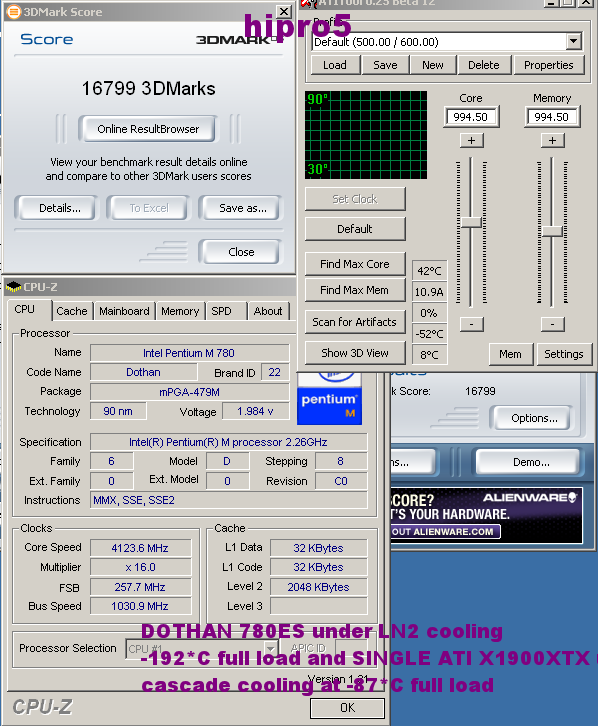Click the processor name Intel Pentium M 780
Viewport: 598px width, 726px height.
[x=189, y=353]
